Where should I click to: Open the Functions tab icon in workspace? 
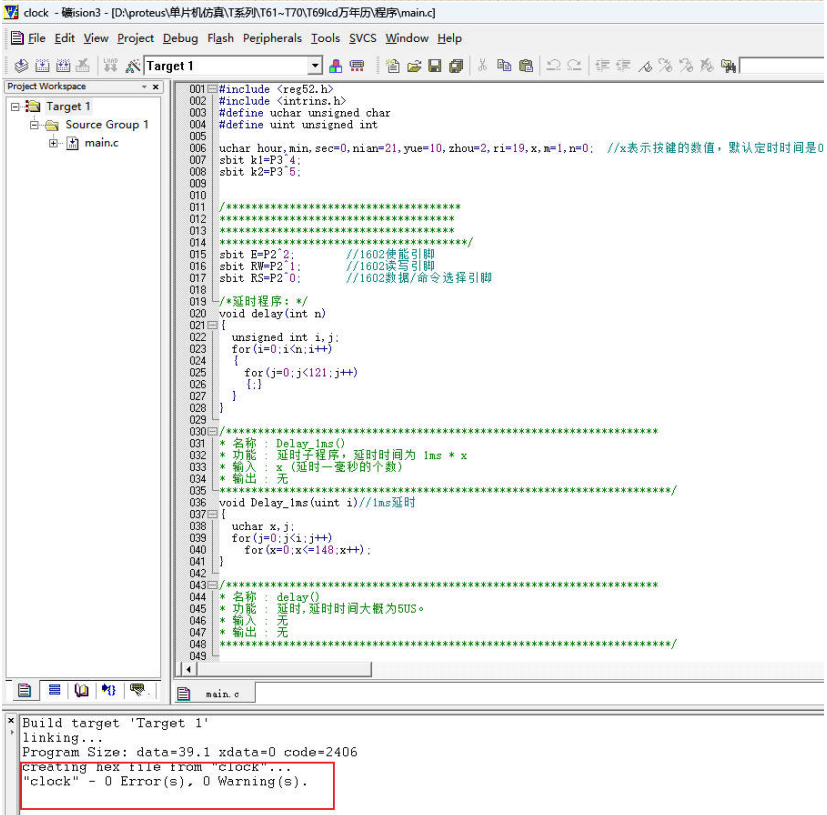click(x=109, y=690)
